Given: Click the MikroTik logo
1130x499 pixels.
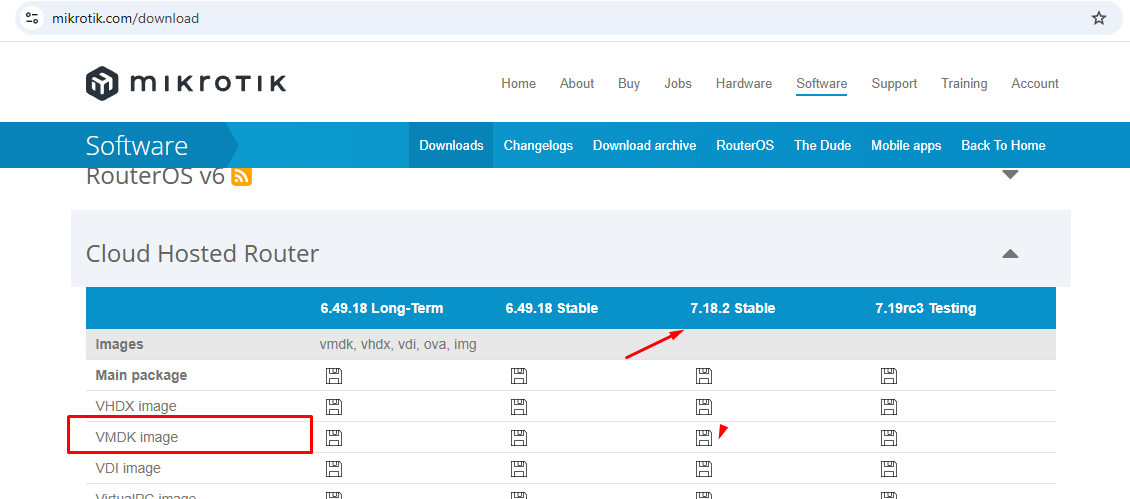Looking at the screenshot, I should (186, 83).
